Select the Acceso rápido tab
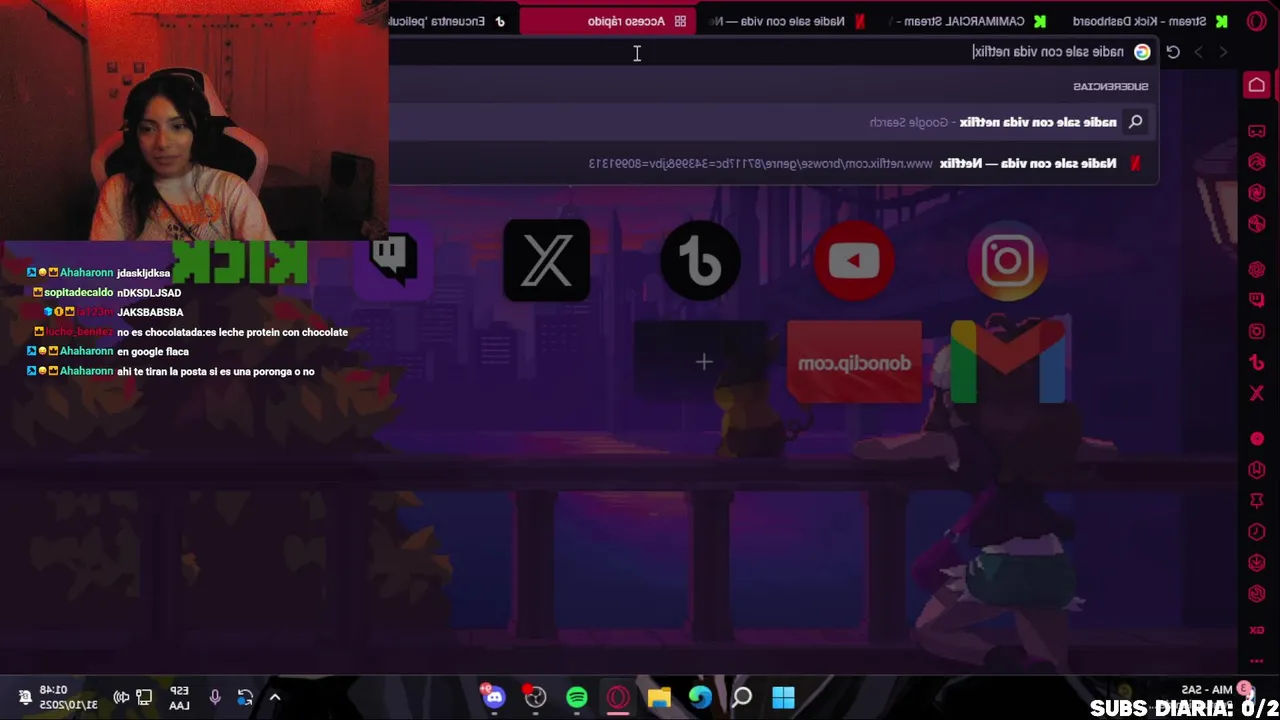Viewport: 1280px width, 720px height. pos(607,21)
